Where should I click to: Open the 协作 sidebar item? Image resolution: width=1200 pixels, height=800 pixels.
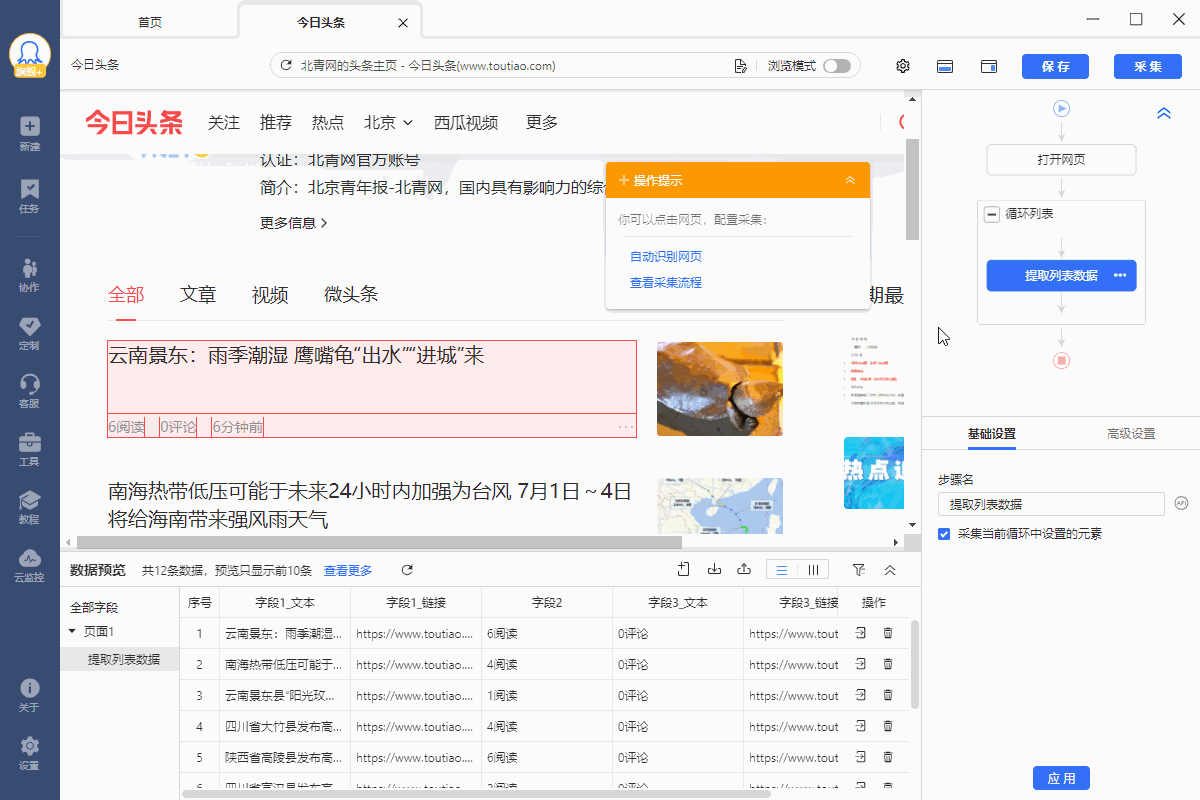click(x=29, y=275)
